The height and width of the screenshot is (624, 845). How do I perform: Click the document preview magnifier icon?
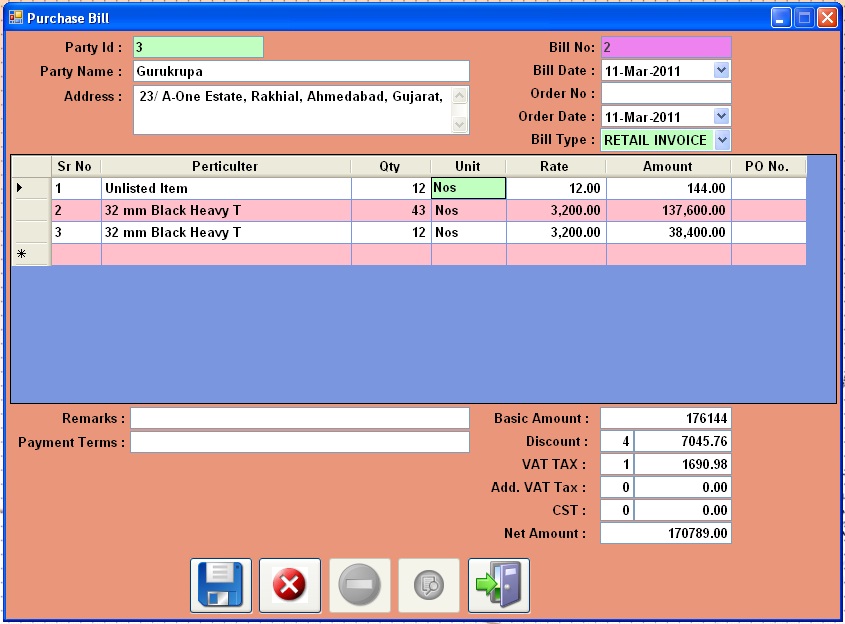[428, 585]
